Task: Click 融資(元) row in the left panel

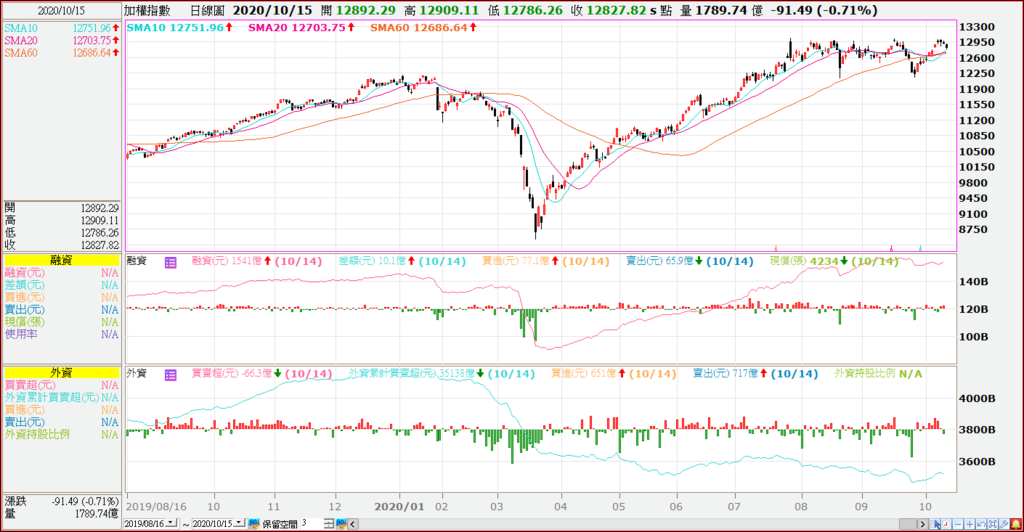Action: tap(61, 273)
